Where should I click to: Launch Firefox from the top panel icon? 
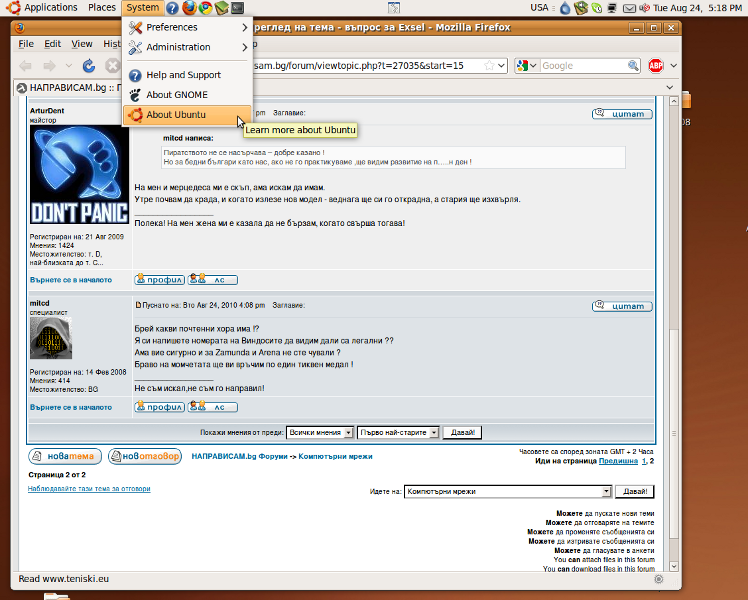(x=189, y=8)
